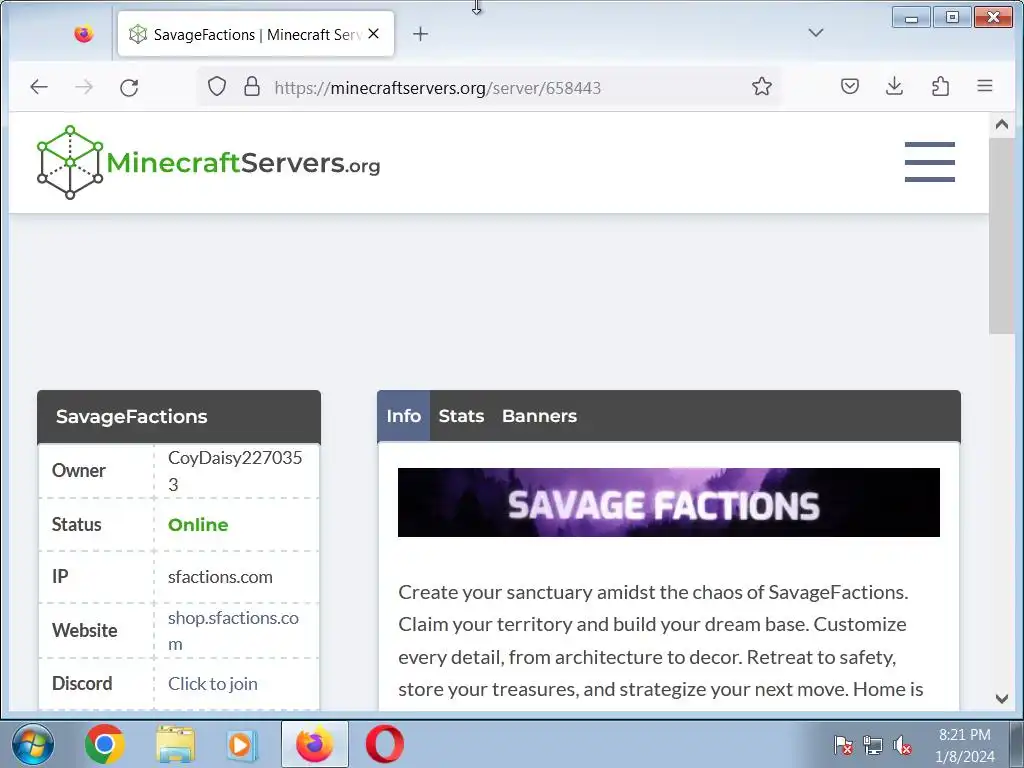Image resolution: width=1024 pixels, height=768 pixels.
Task: Click the vertical scrollbar thumb
Action: click(1002, 236)
